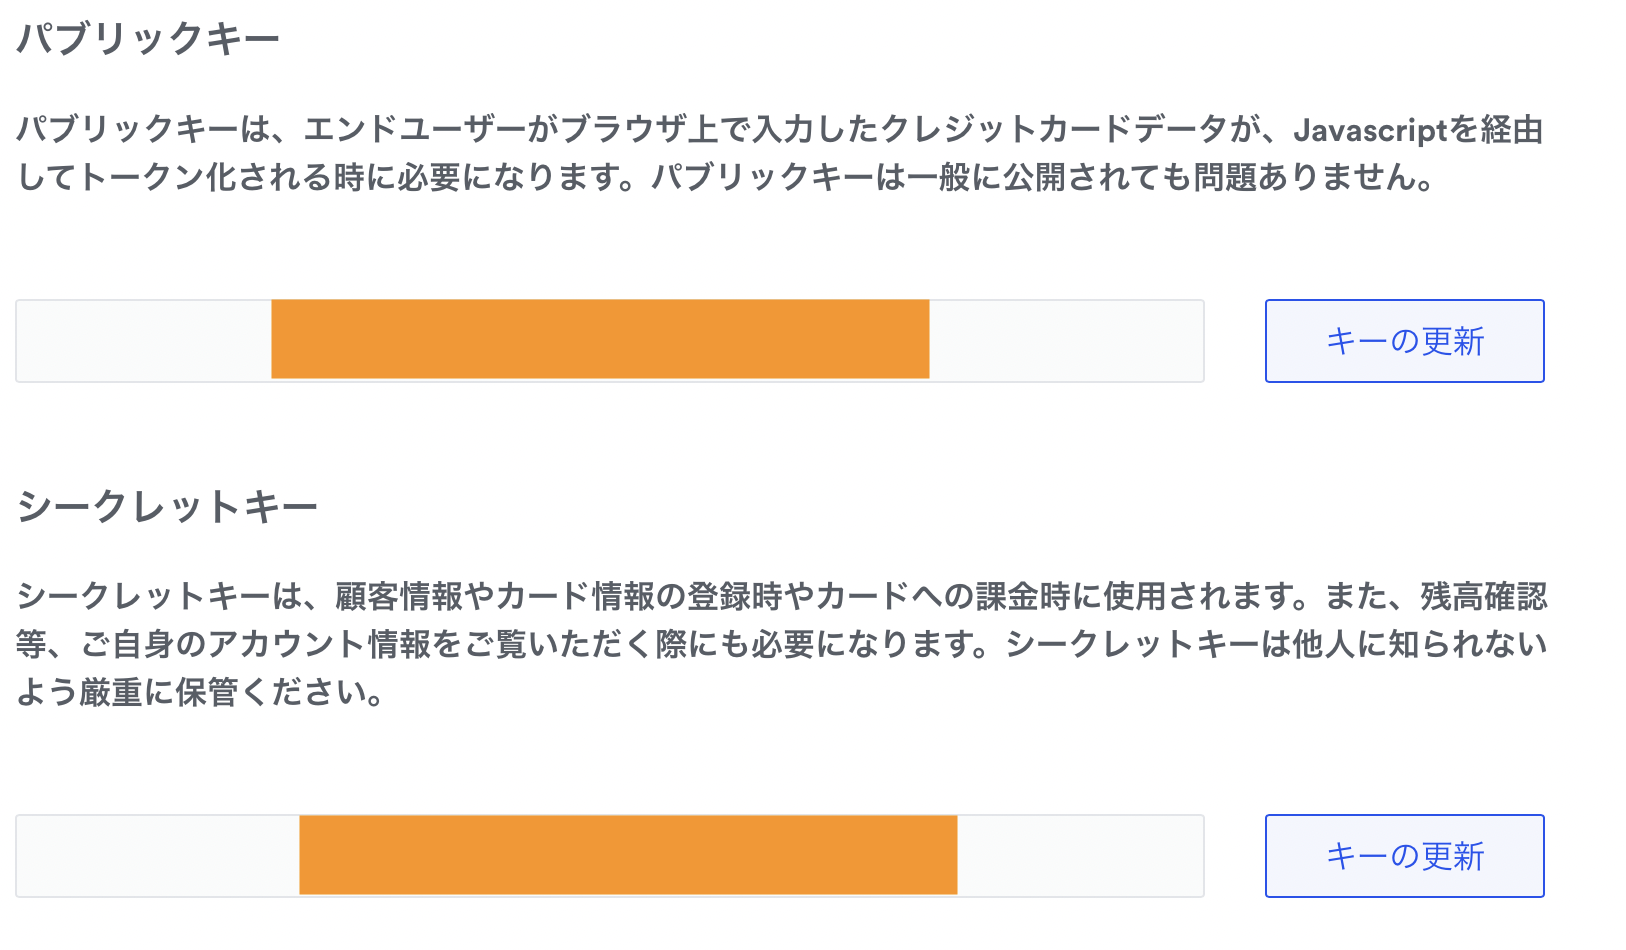Click 一般に公開されても問題ありません text
The height and width of the screenshot is (950, 1626).
click(x=1170, y=178)
